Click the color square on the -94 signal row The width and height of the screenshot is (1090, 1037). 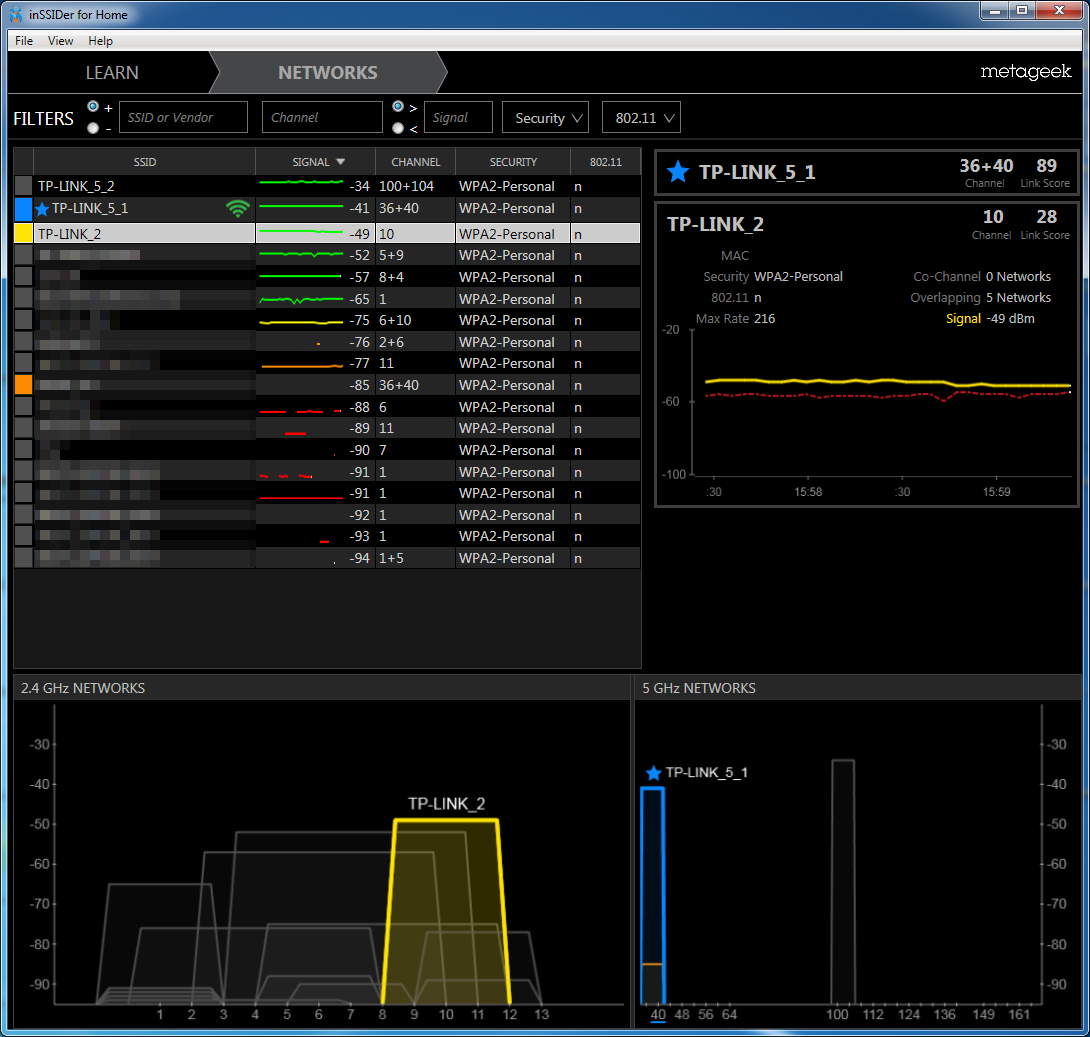[x=24, y=558]
